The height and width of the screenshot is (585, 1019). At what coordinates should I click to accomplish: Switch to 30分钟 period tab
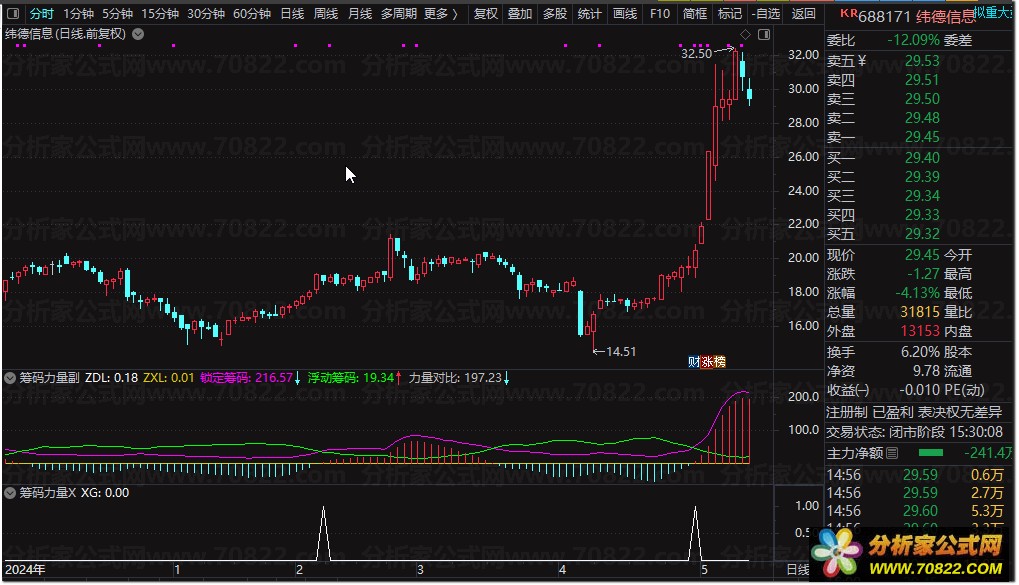206,14
